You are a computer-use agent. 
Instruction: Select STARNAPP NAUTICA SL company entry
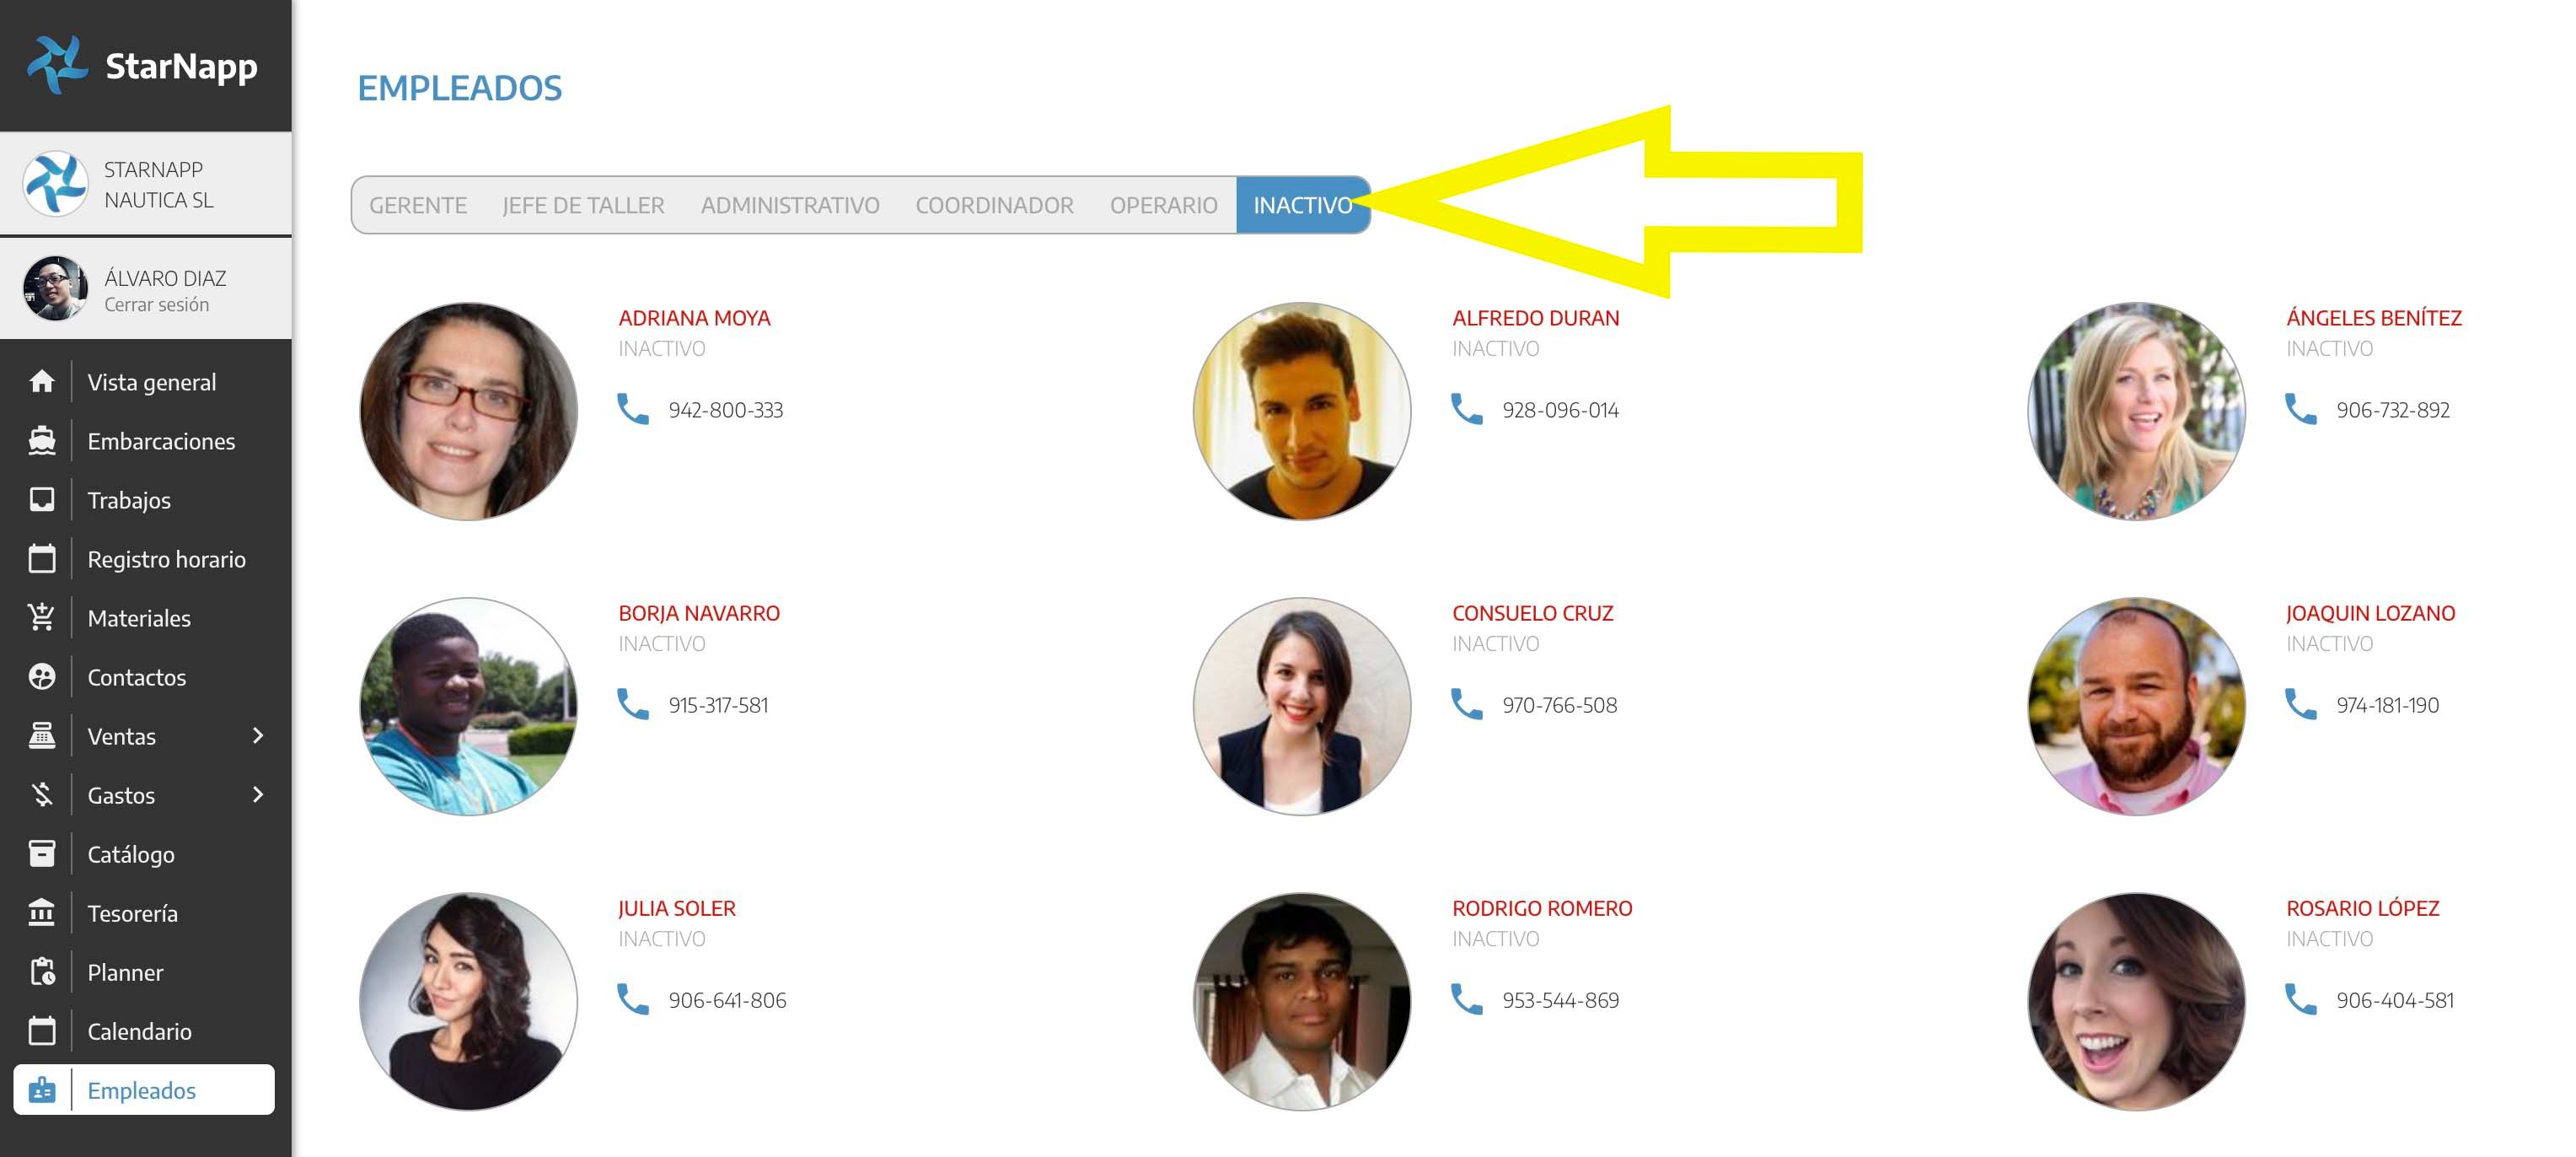point(158,185)
